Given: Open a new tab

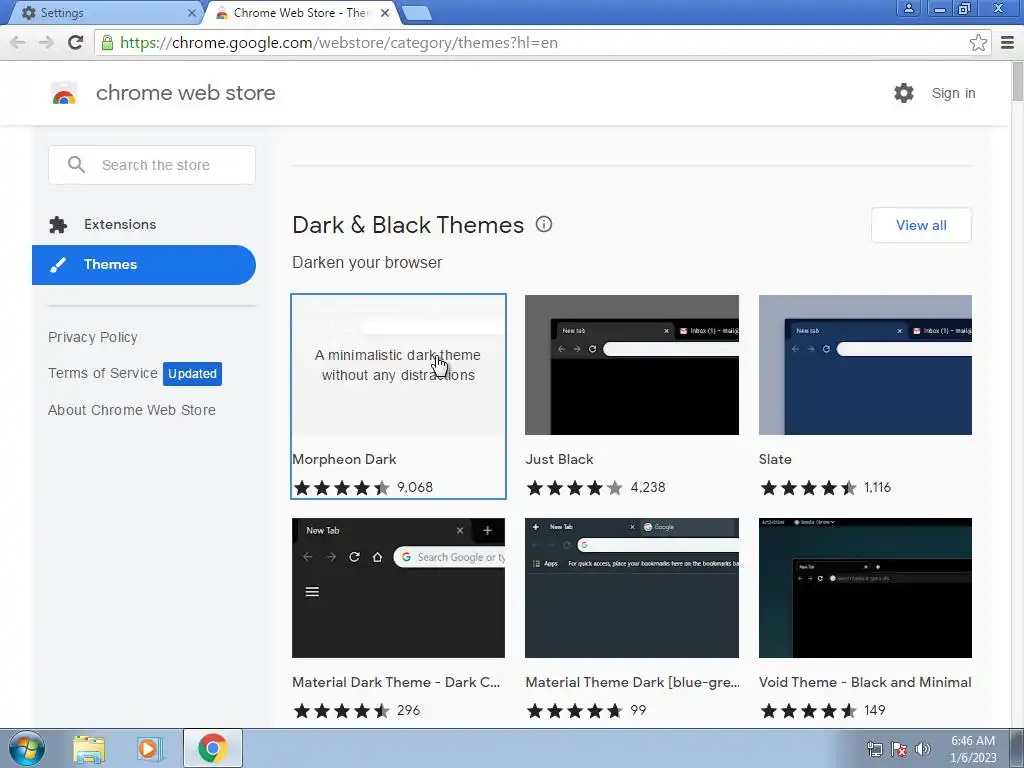Looking at the screenshot, I should click(416, 12).
